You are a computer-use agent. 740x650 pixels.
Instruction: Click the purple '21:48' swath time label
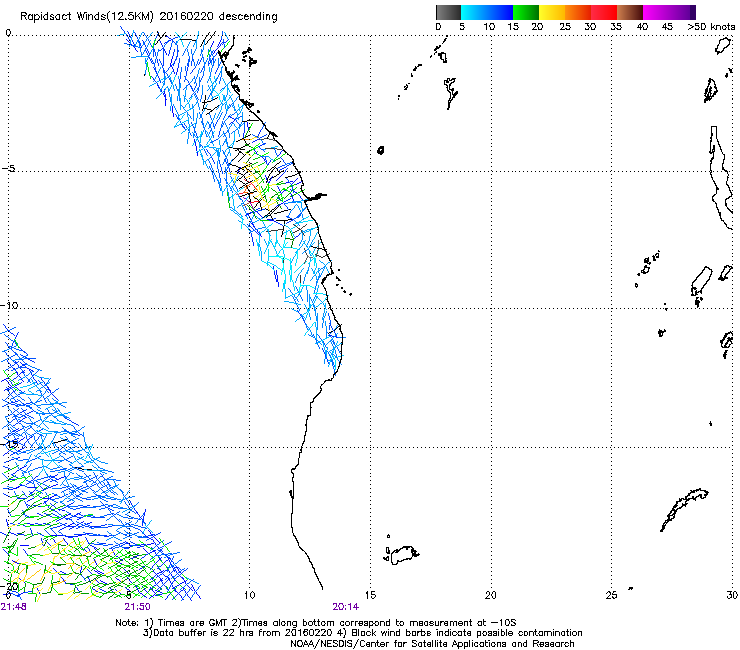coord(14,607)
